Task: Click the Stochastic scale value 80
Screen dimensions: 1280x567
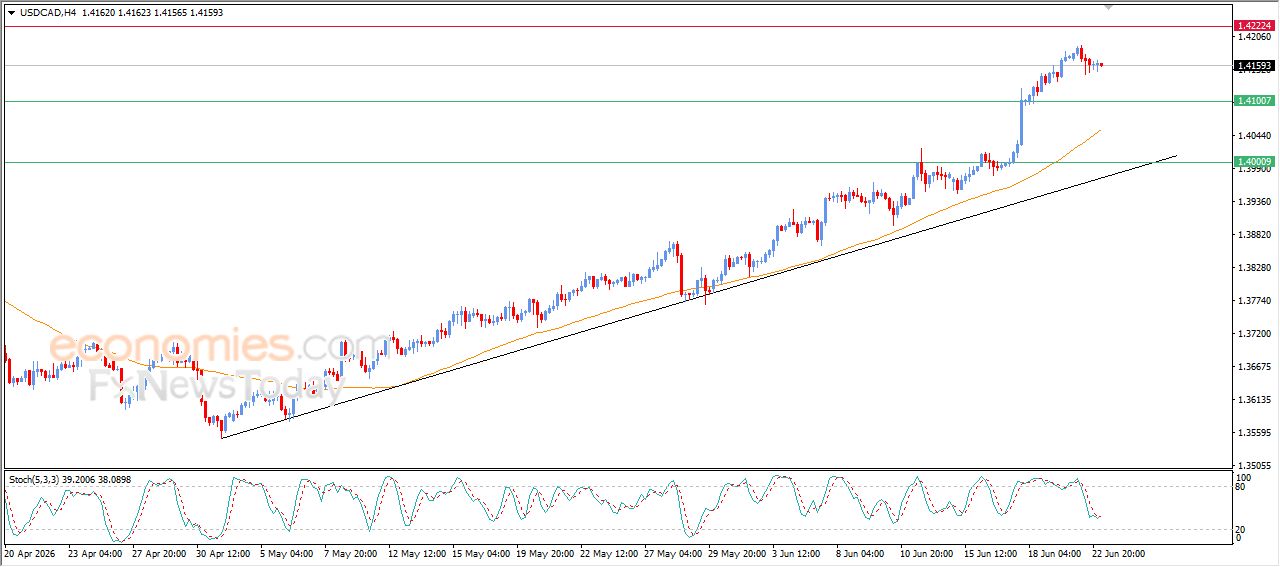Action: click(x=1241, y=487)
